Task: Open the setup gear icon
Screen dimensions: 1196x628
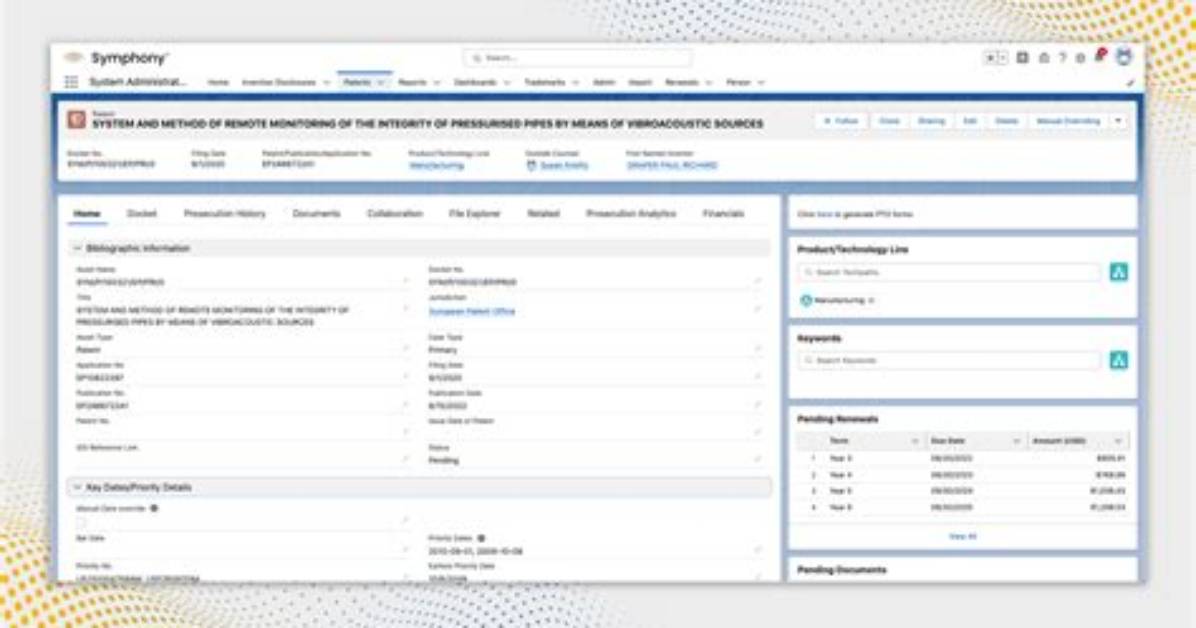Action: coord(1080,58)
